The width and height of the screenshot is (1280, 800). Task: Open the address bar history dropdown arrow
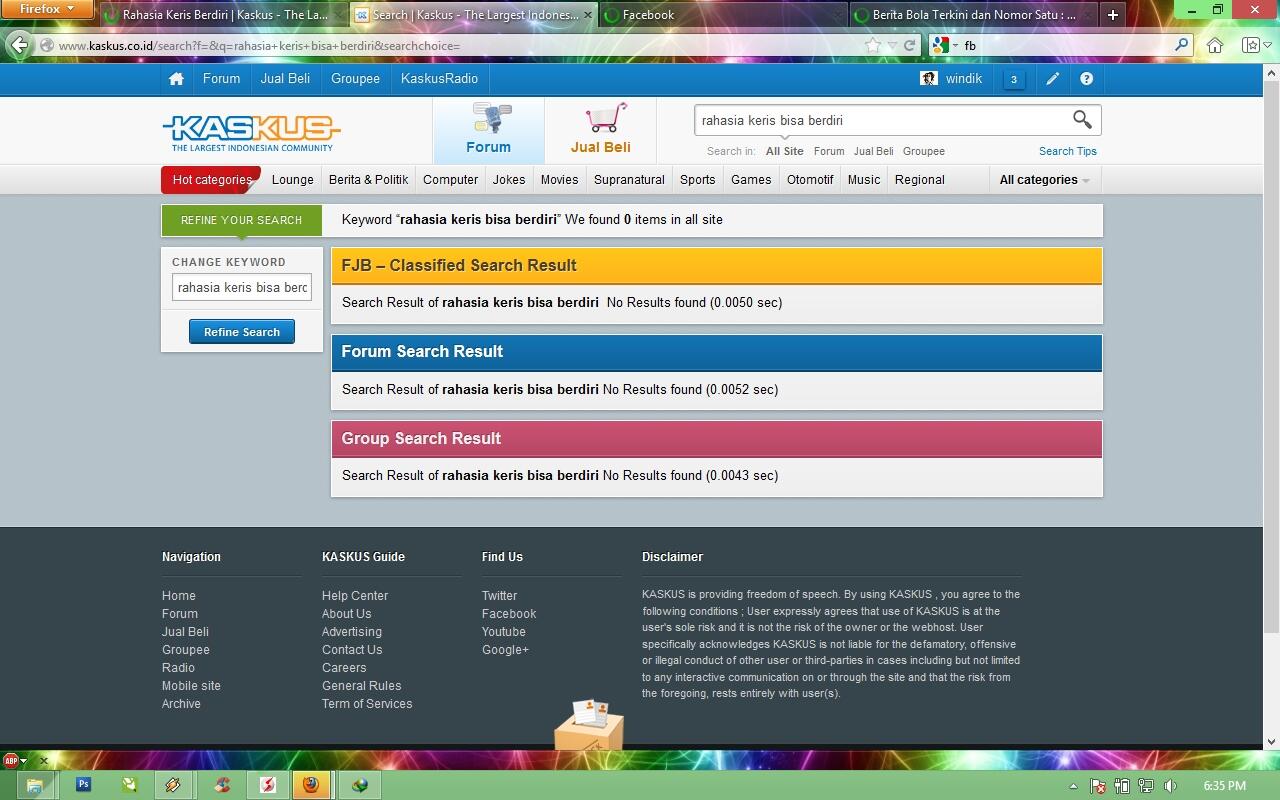point(891,45)
